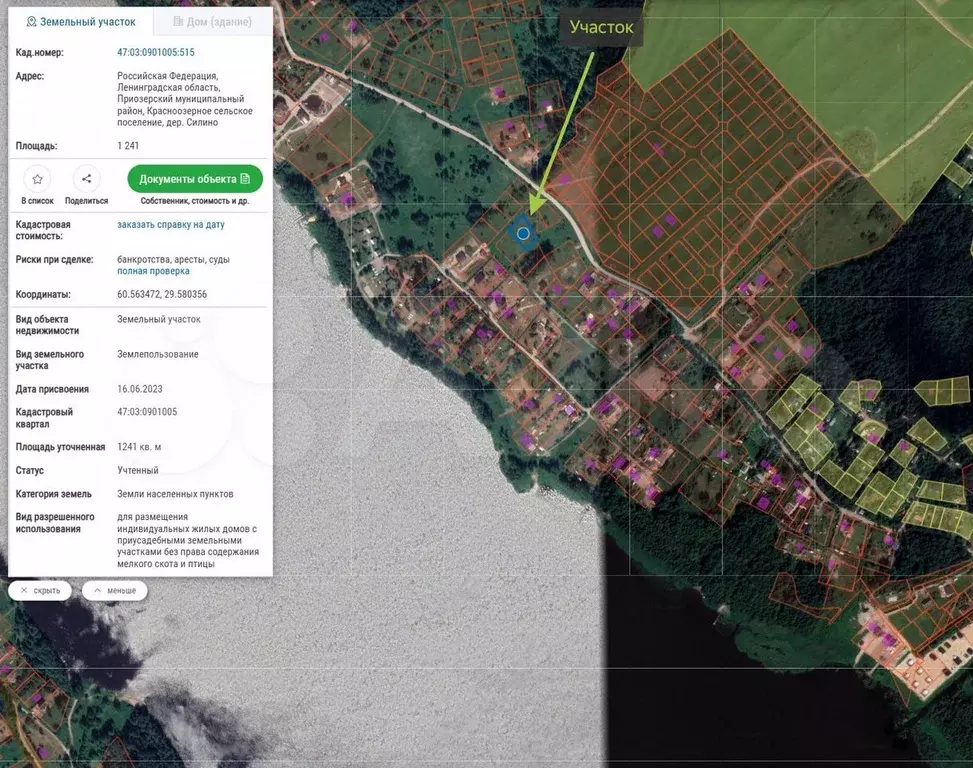The image size is (973, 768).
Task: Open Документы объекта green button
Action: (x=195, y=179)
